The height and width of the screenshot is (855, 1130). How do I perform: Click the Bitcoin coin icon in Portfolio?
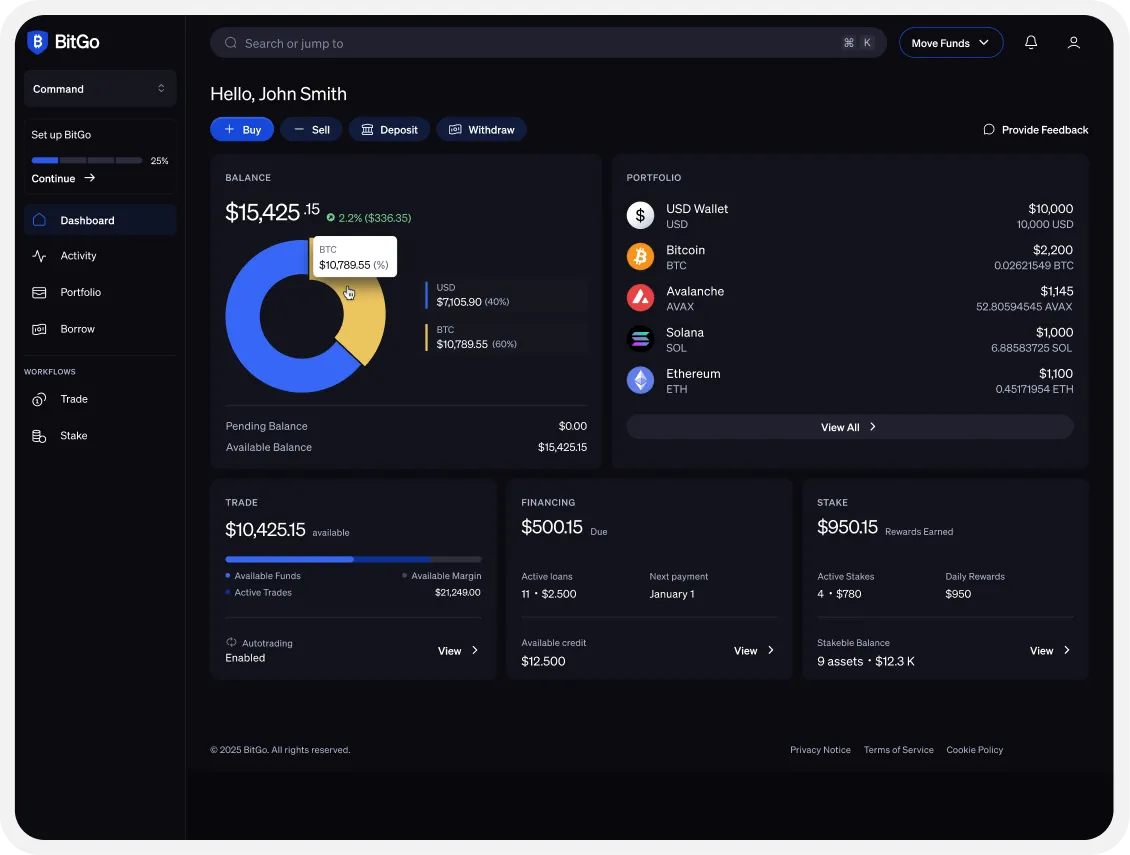pyautogui.click(x=640, y=257)
